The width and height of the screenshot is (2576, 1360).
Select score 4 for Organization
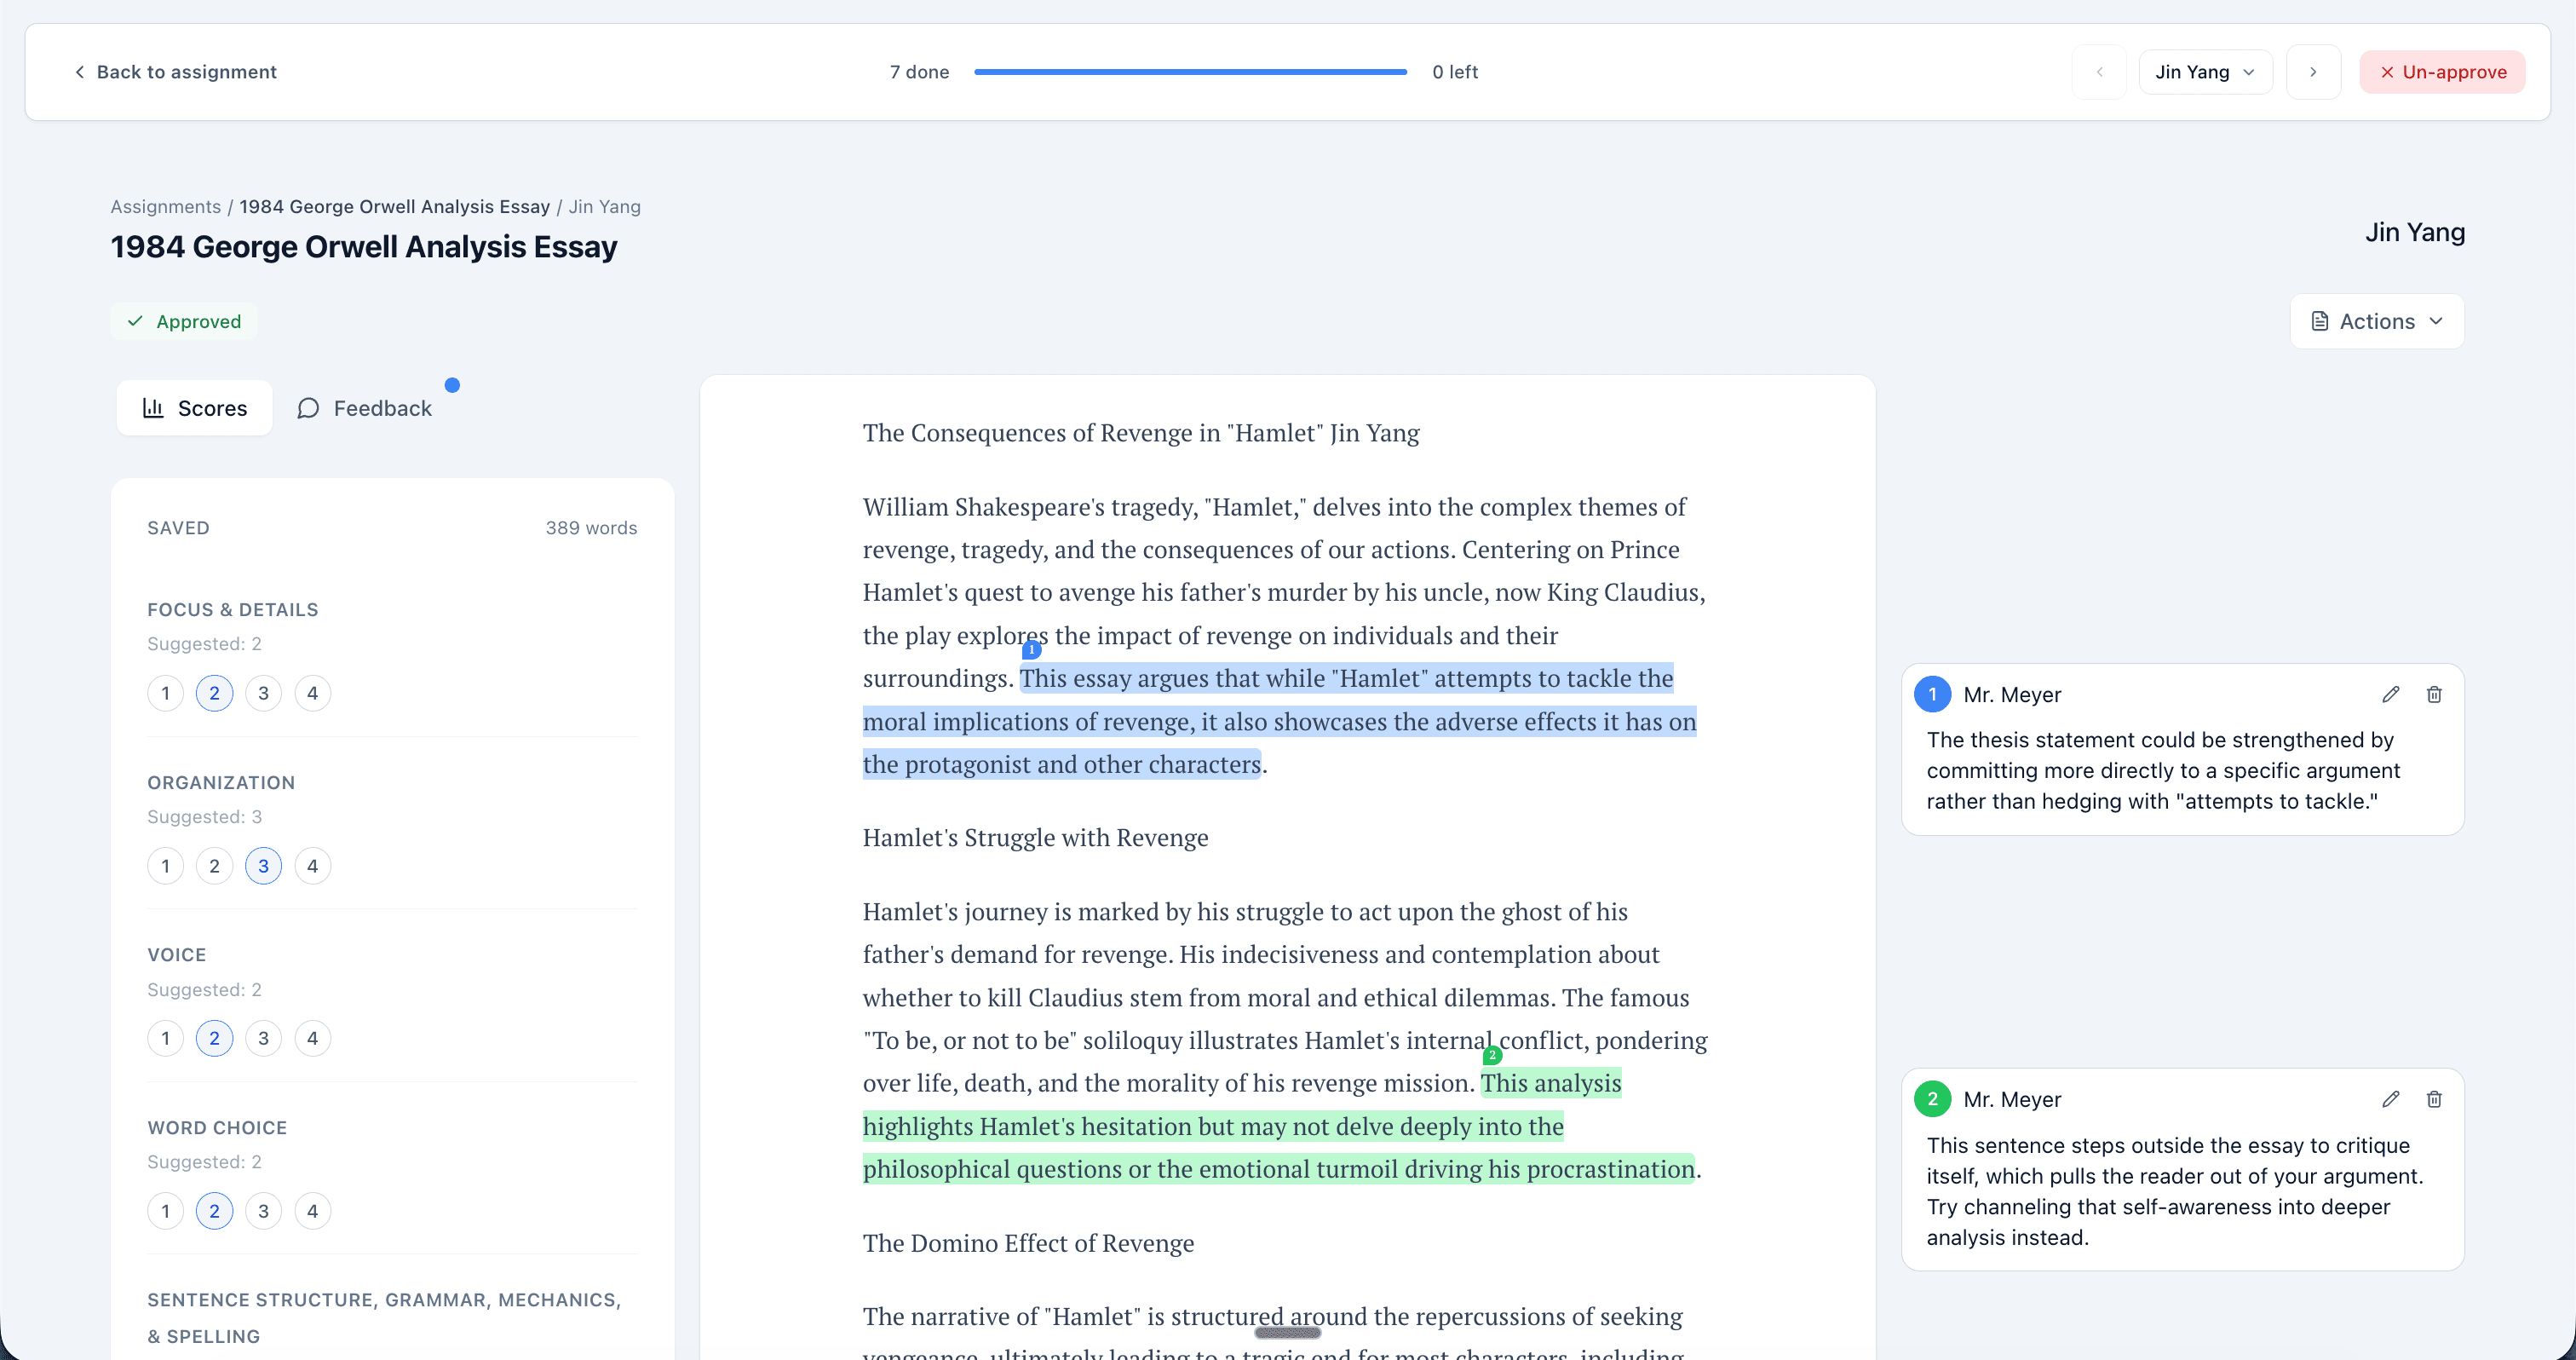pyautogui.click(x=312, y=865)
